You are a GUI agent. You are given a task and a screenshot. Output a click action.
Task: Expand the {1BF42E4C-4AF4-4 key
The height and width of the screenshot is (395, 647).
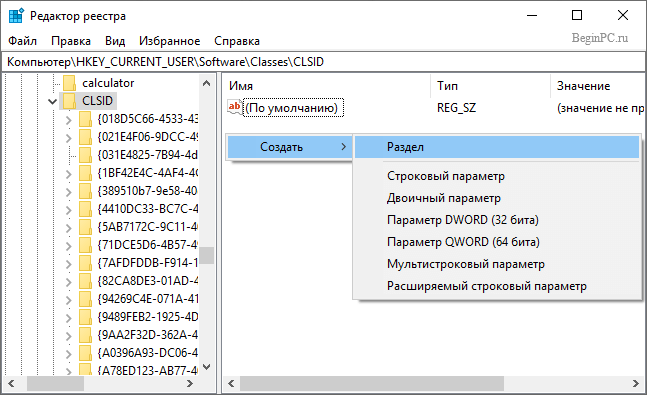pos(68,174)
